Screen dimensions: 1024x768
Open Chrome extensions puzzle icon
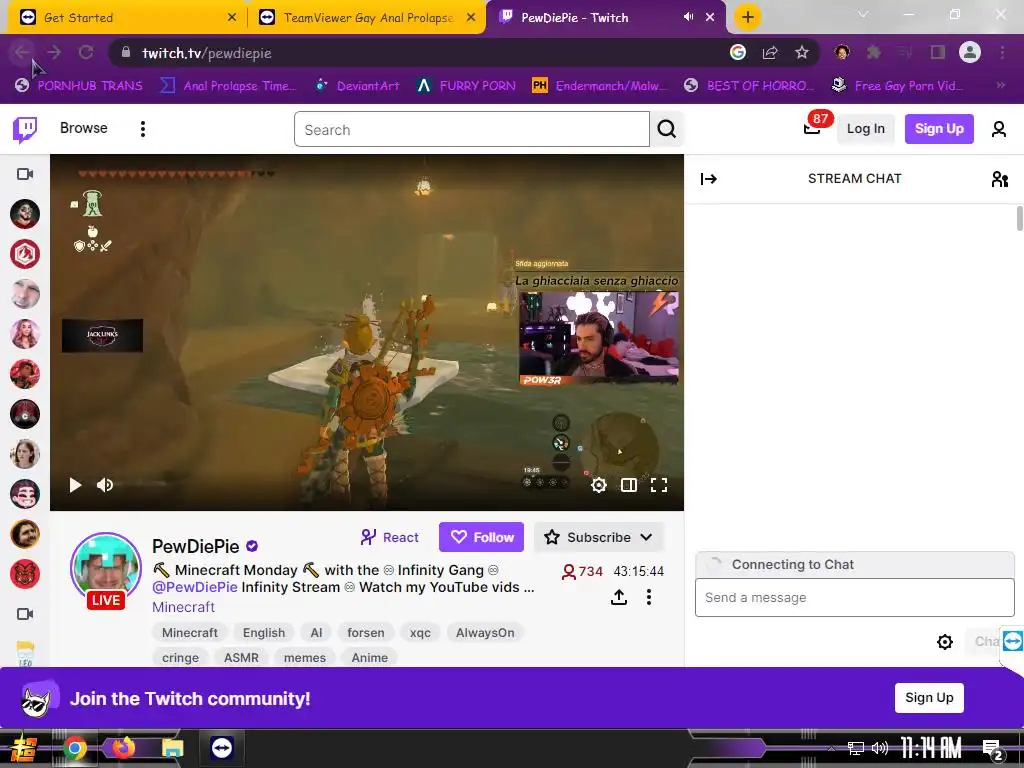[873, 53]
